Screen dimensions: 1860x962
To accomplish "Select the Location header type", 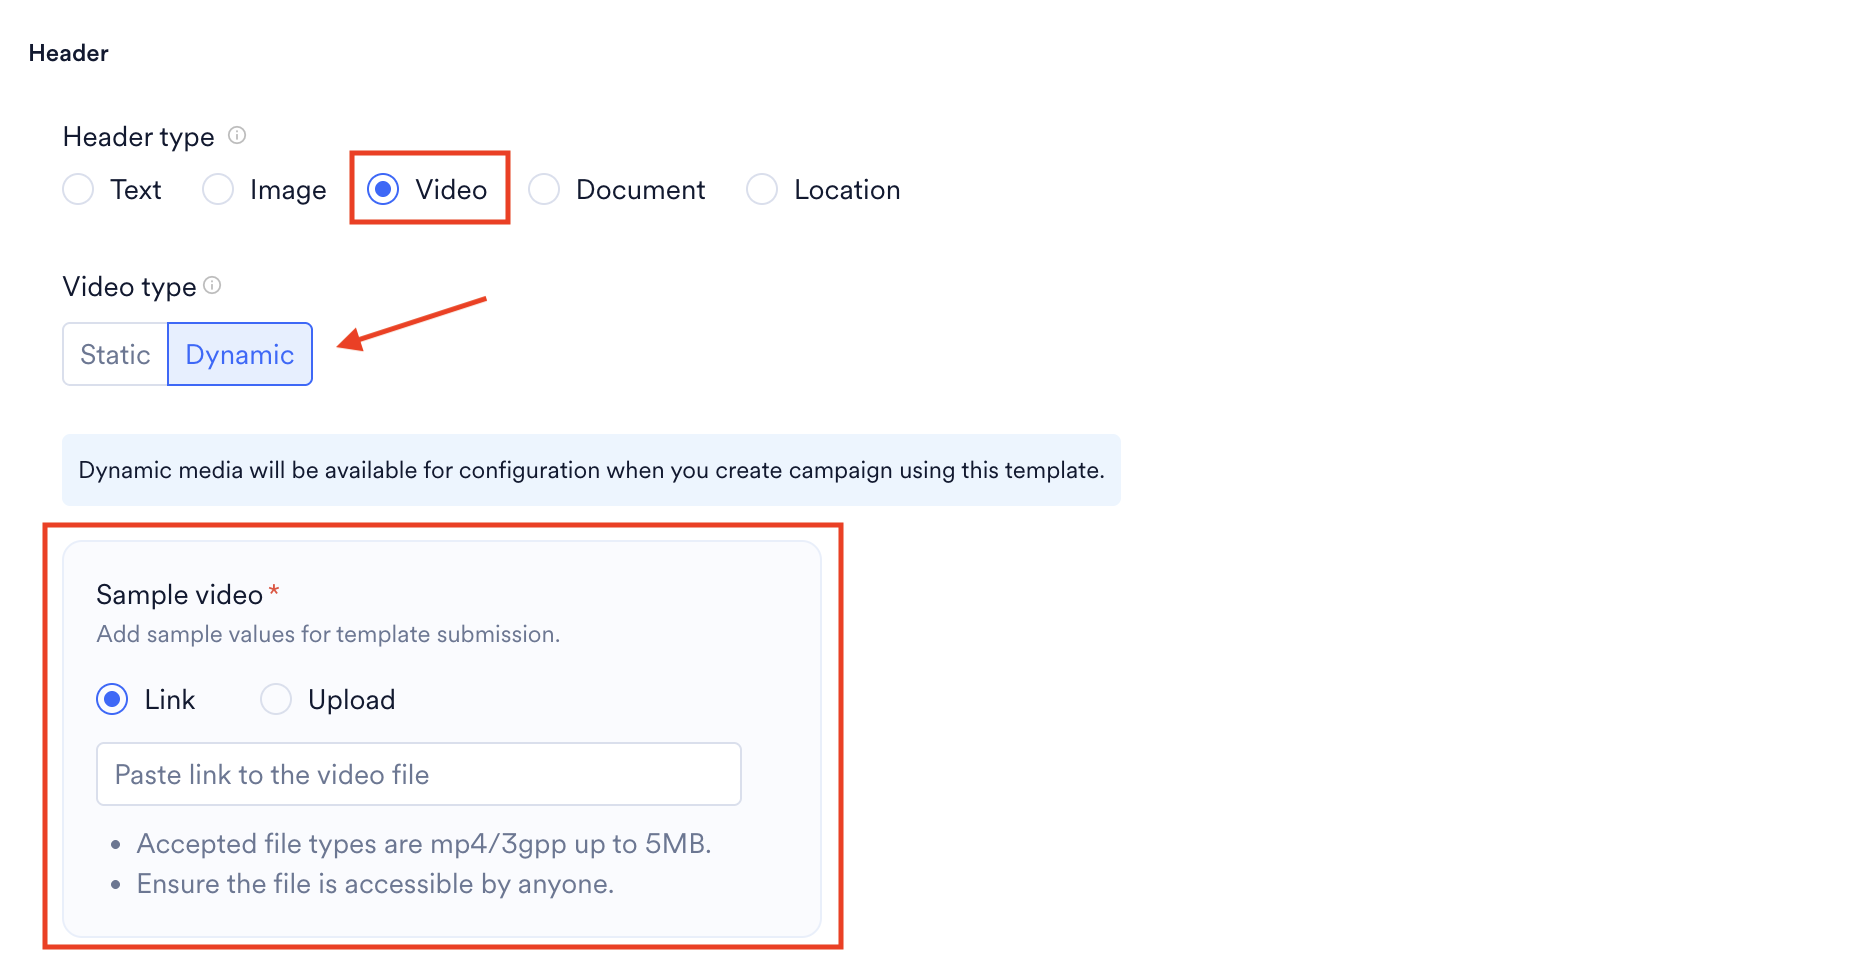I will [x=762, y=189].
